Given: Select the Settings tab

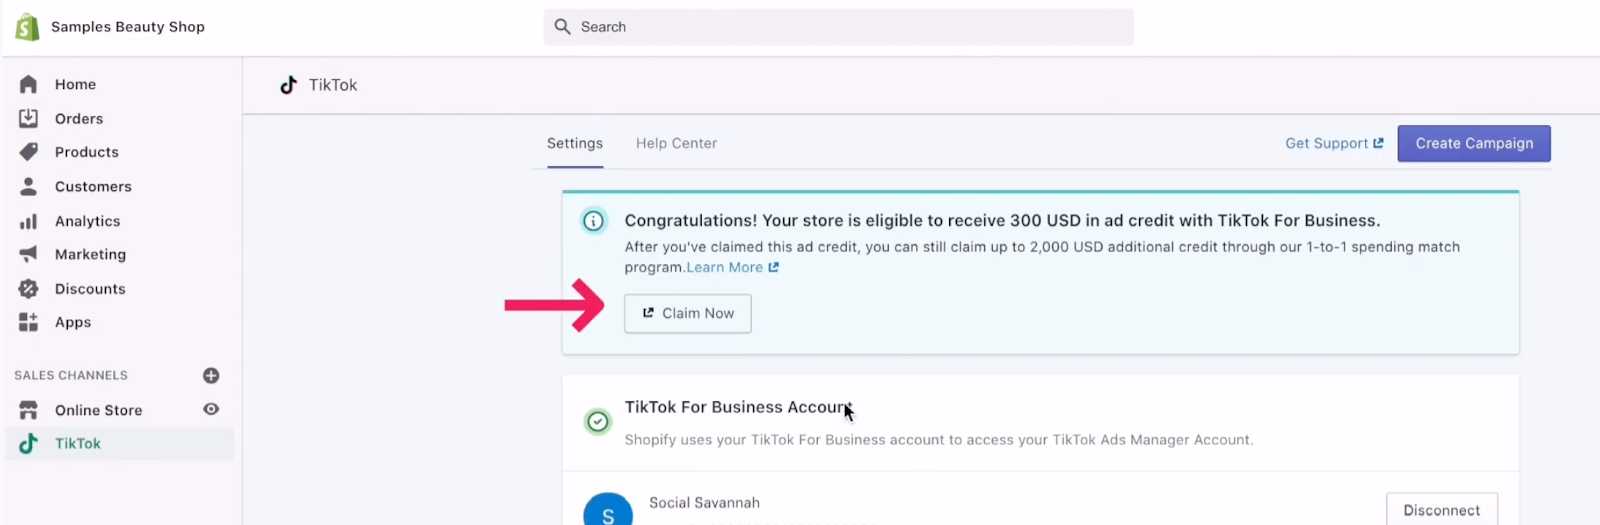Looking at the screenshot, I should [x=574, y=144].
